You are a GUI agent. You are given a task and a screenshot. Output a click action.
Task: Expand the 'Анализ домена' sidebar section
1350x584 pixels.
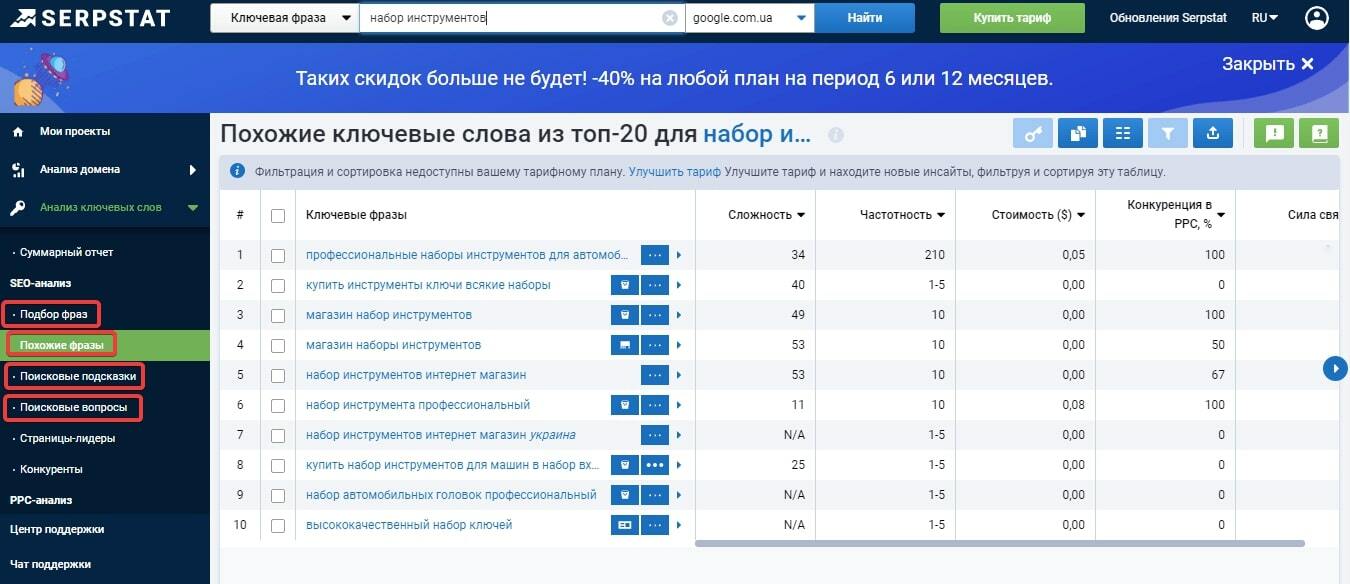[192, 170]
